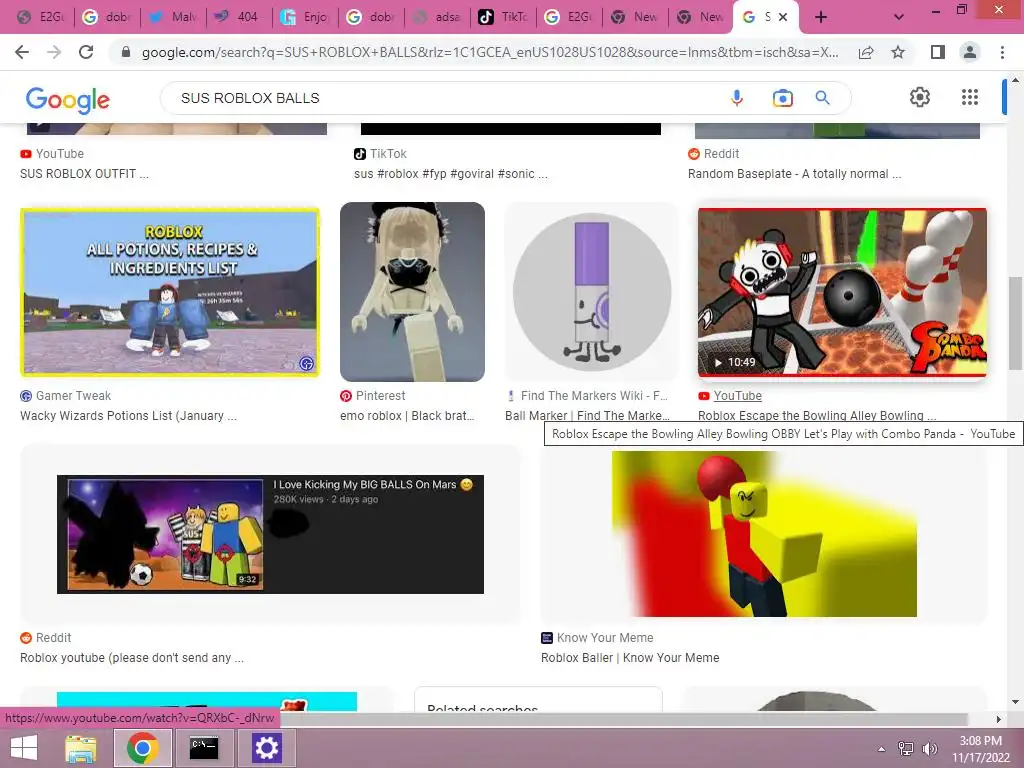The image size is (1024, 768).
Task: Open Reddit Roblox youtube post link
Action: coord(132,658)
